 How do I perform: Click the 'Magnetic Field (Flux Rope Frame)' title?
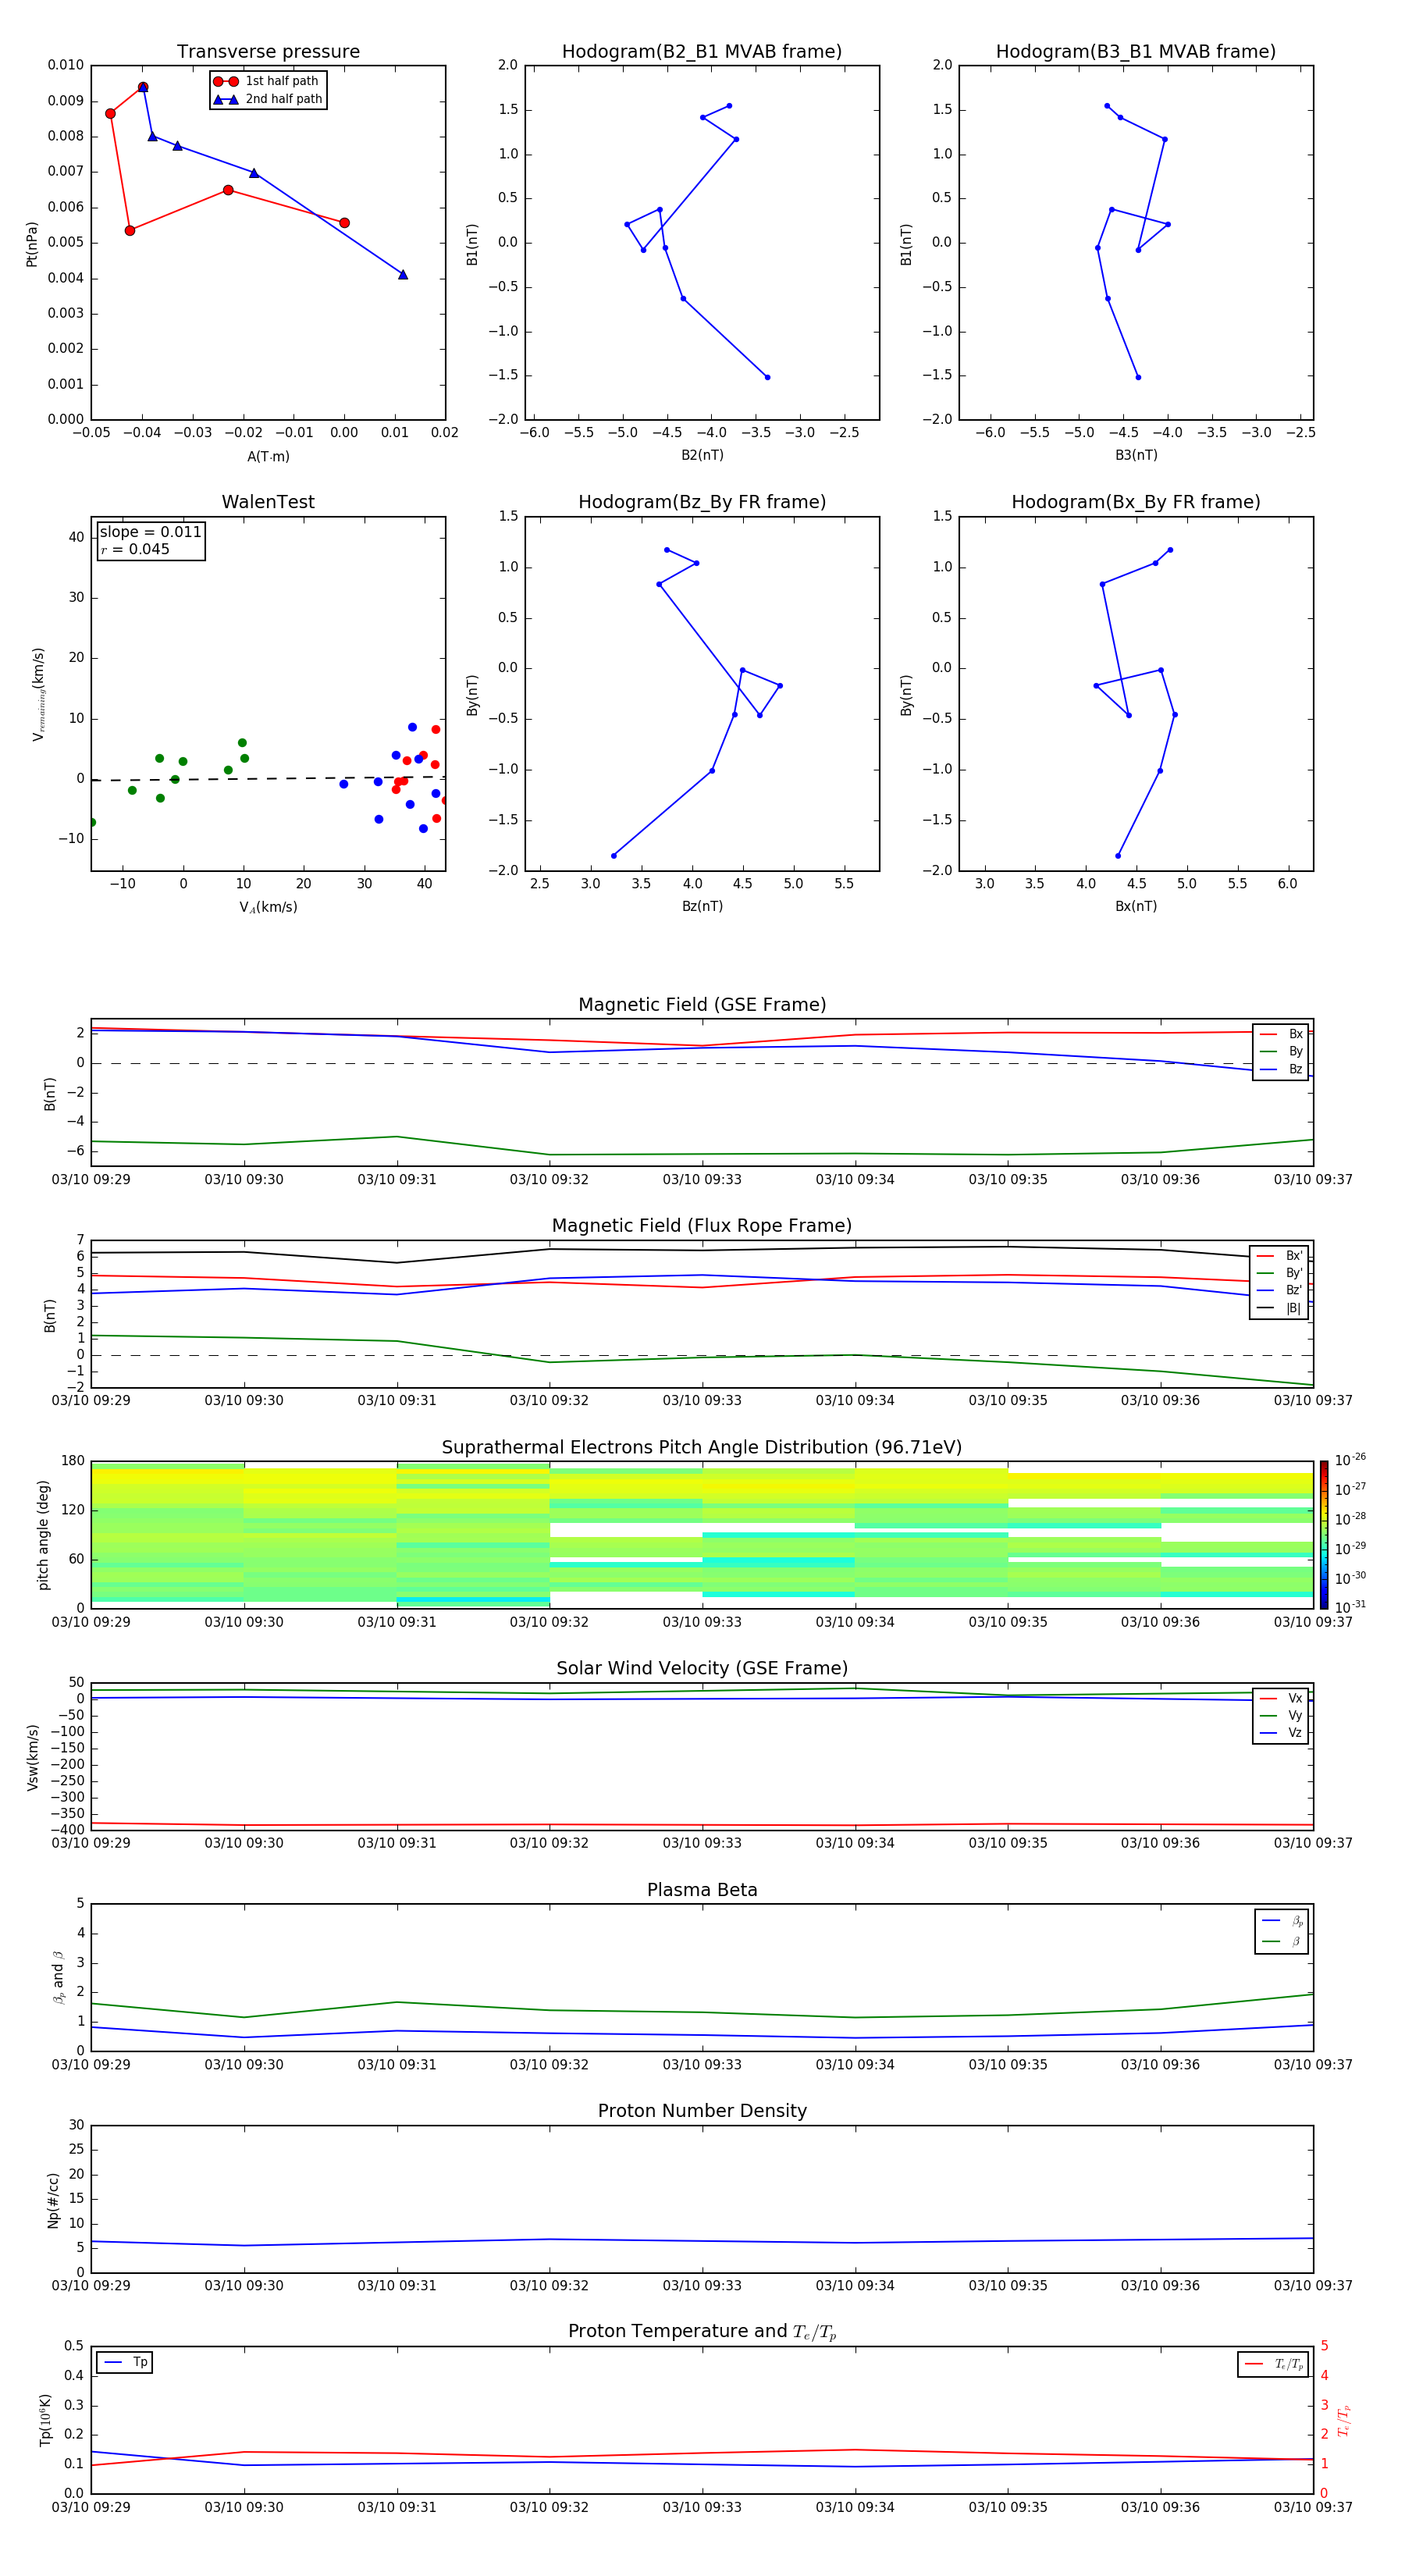[702, 1226]
